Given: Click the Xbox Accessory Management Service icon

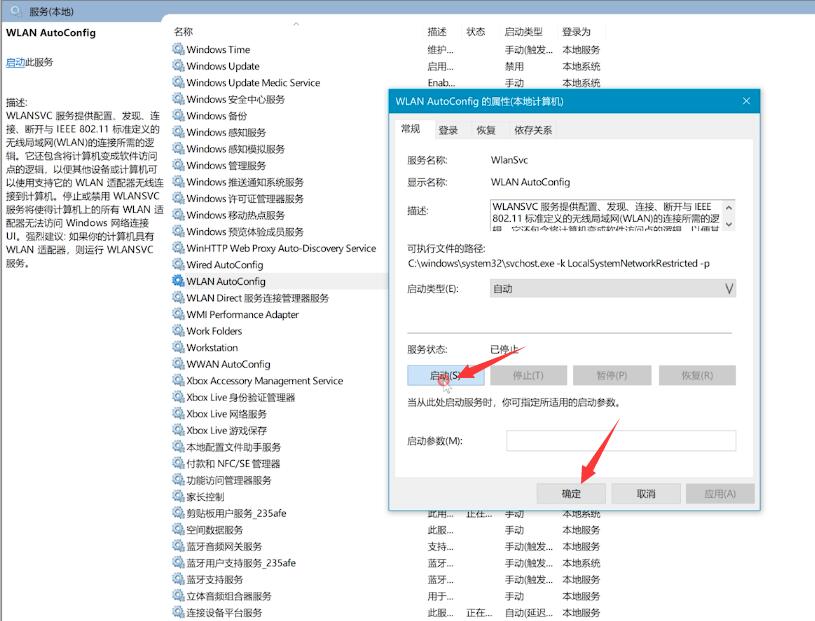Looking at the screenshot, I should [178, 380].
